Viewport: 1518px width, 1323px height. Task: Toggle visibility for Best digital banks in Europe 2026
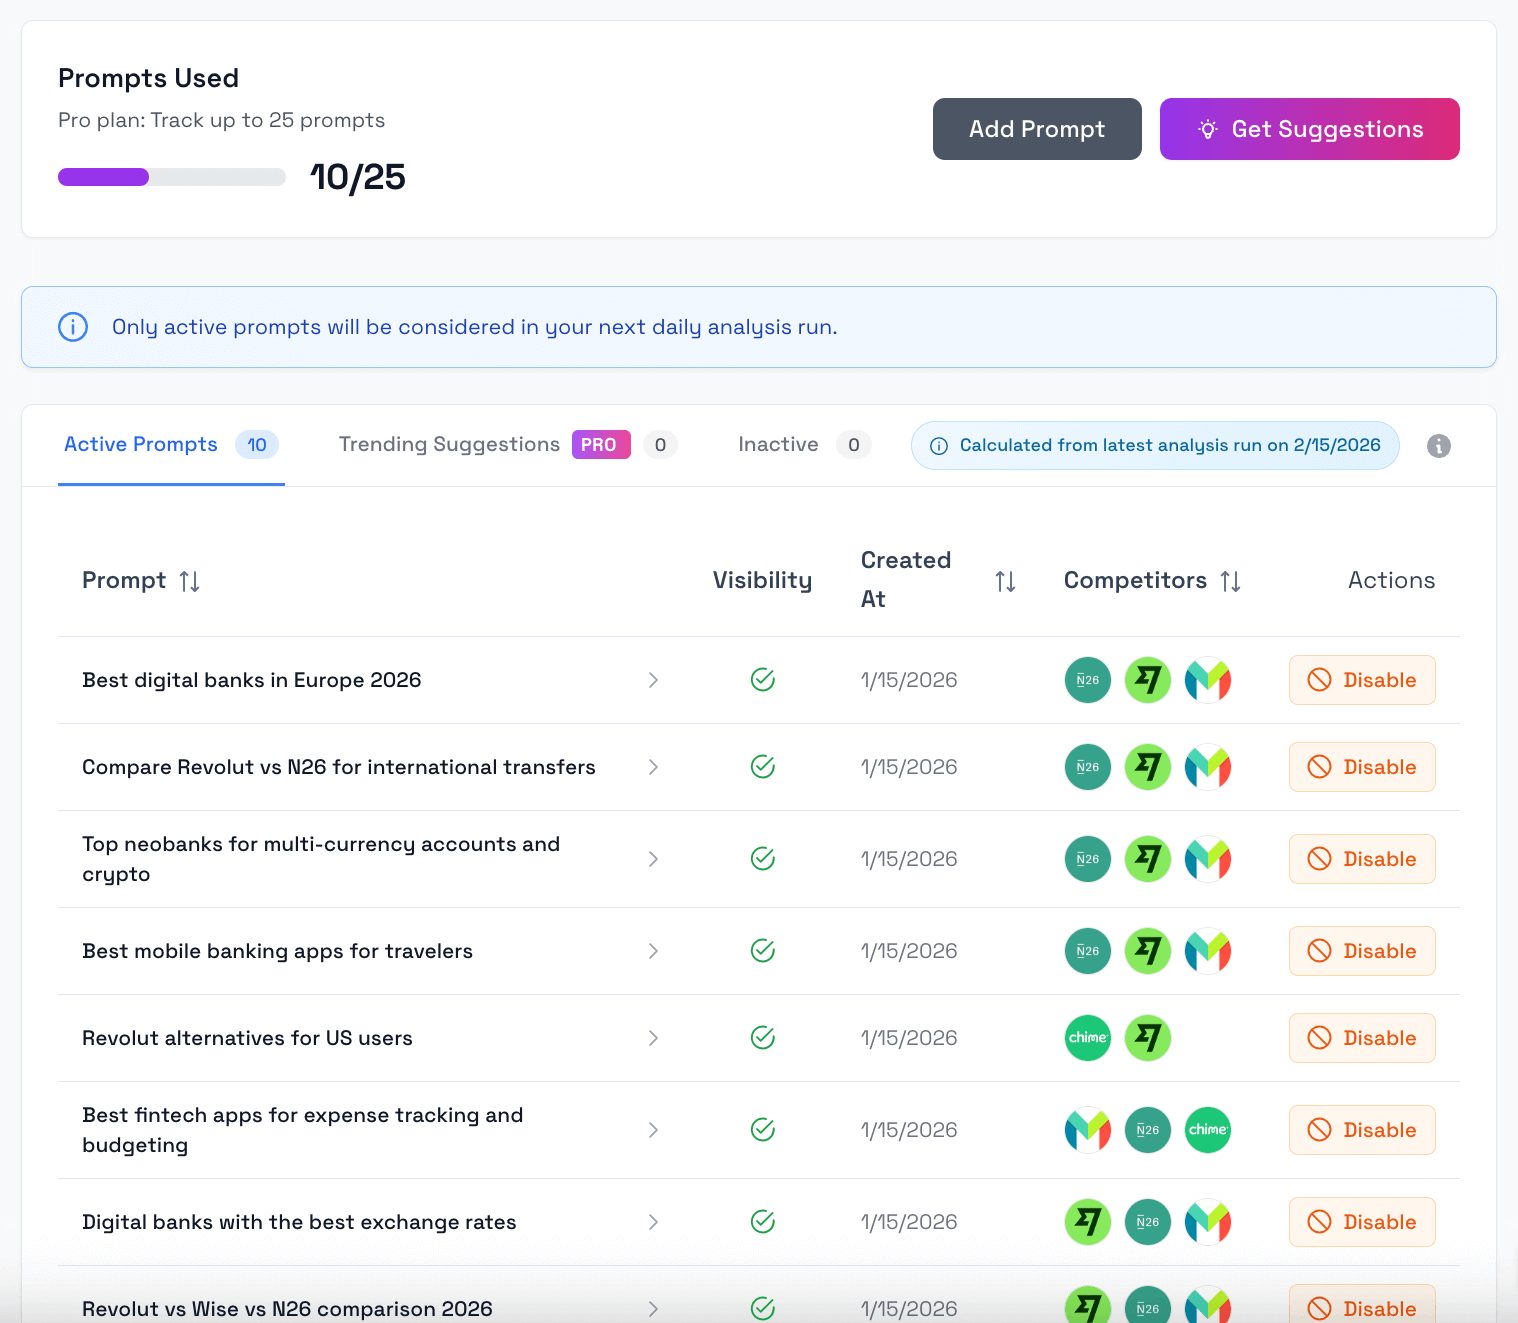[x=763, y=680]
